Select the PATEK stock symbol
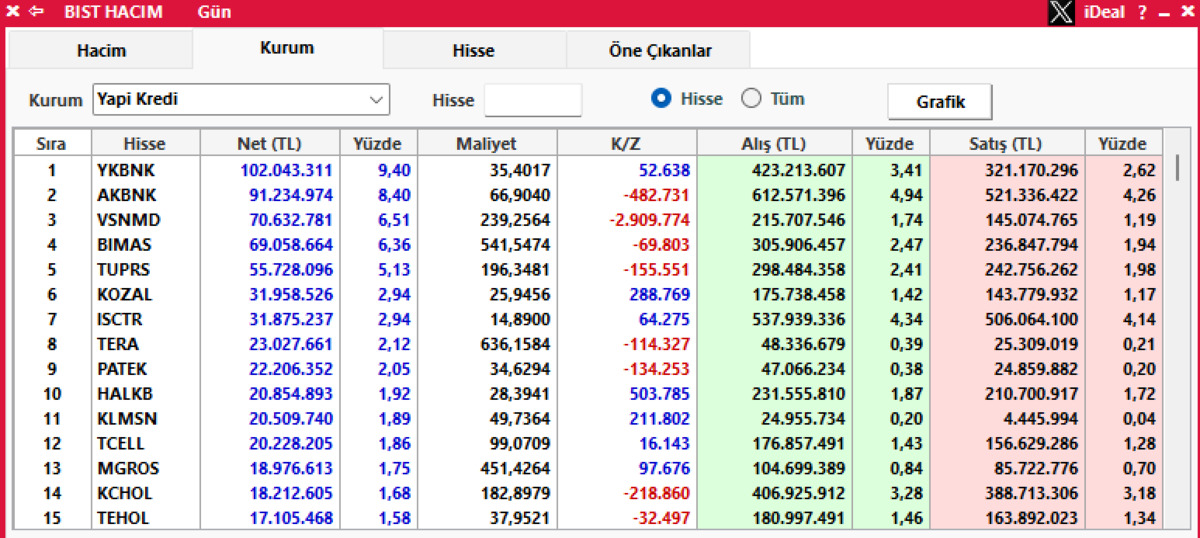This screenshot has width=1200, height=538. (x=123, y=369)
